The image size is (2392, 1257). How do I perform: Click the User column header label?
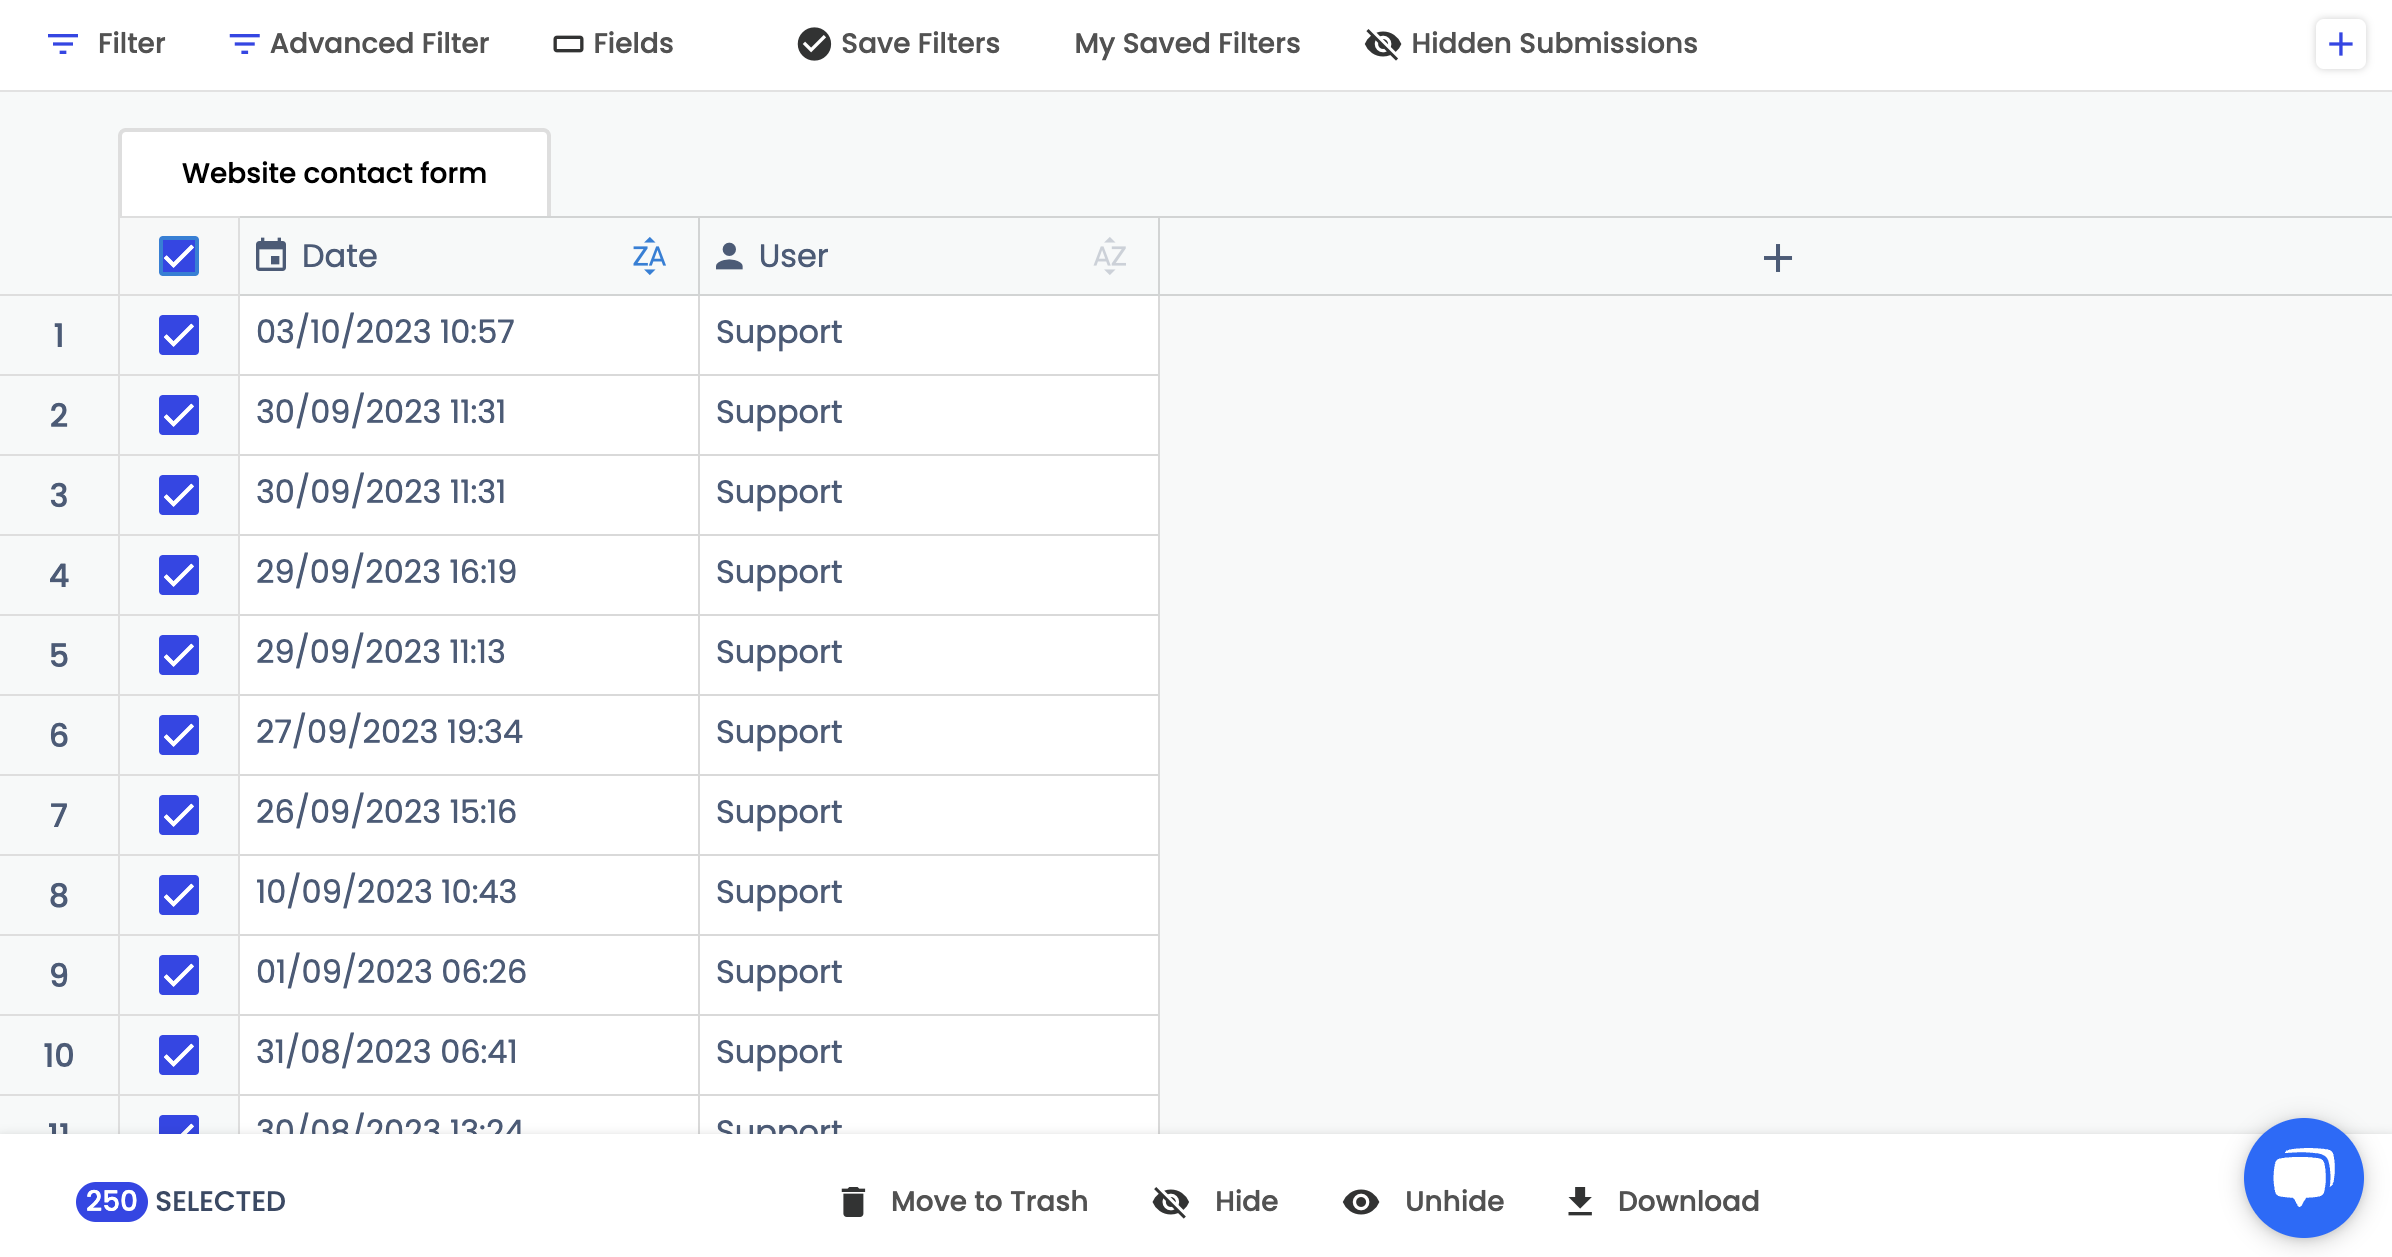click(x=793, y=256)
